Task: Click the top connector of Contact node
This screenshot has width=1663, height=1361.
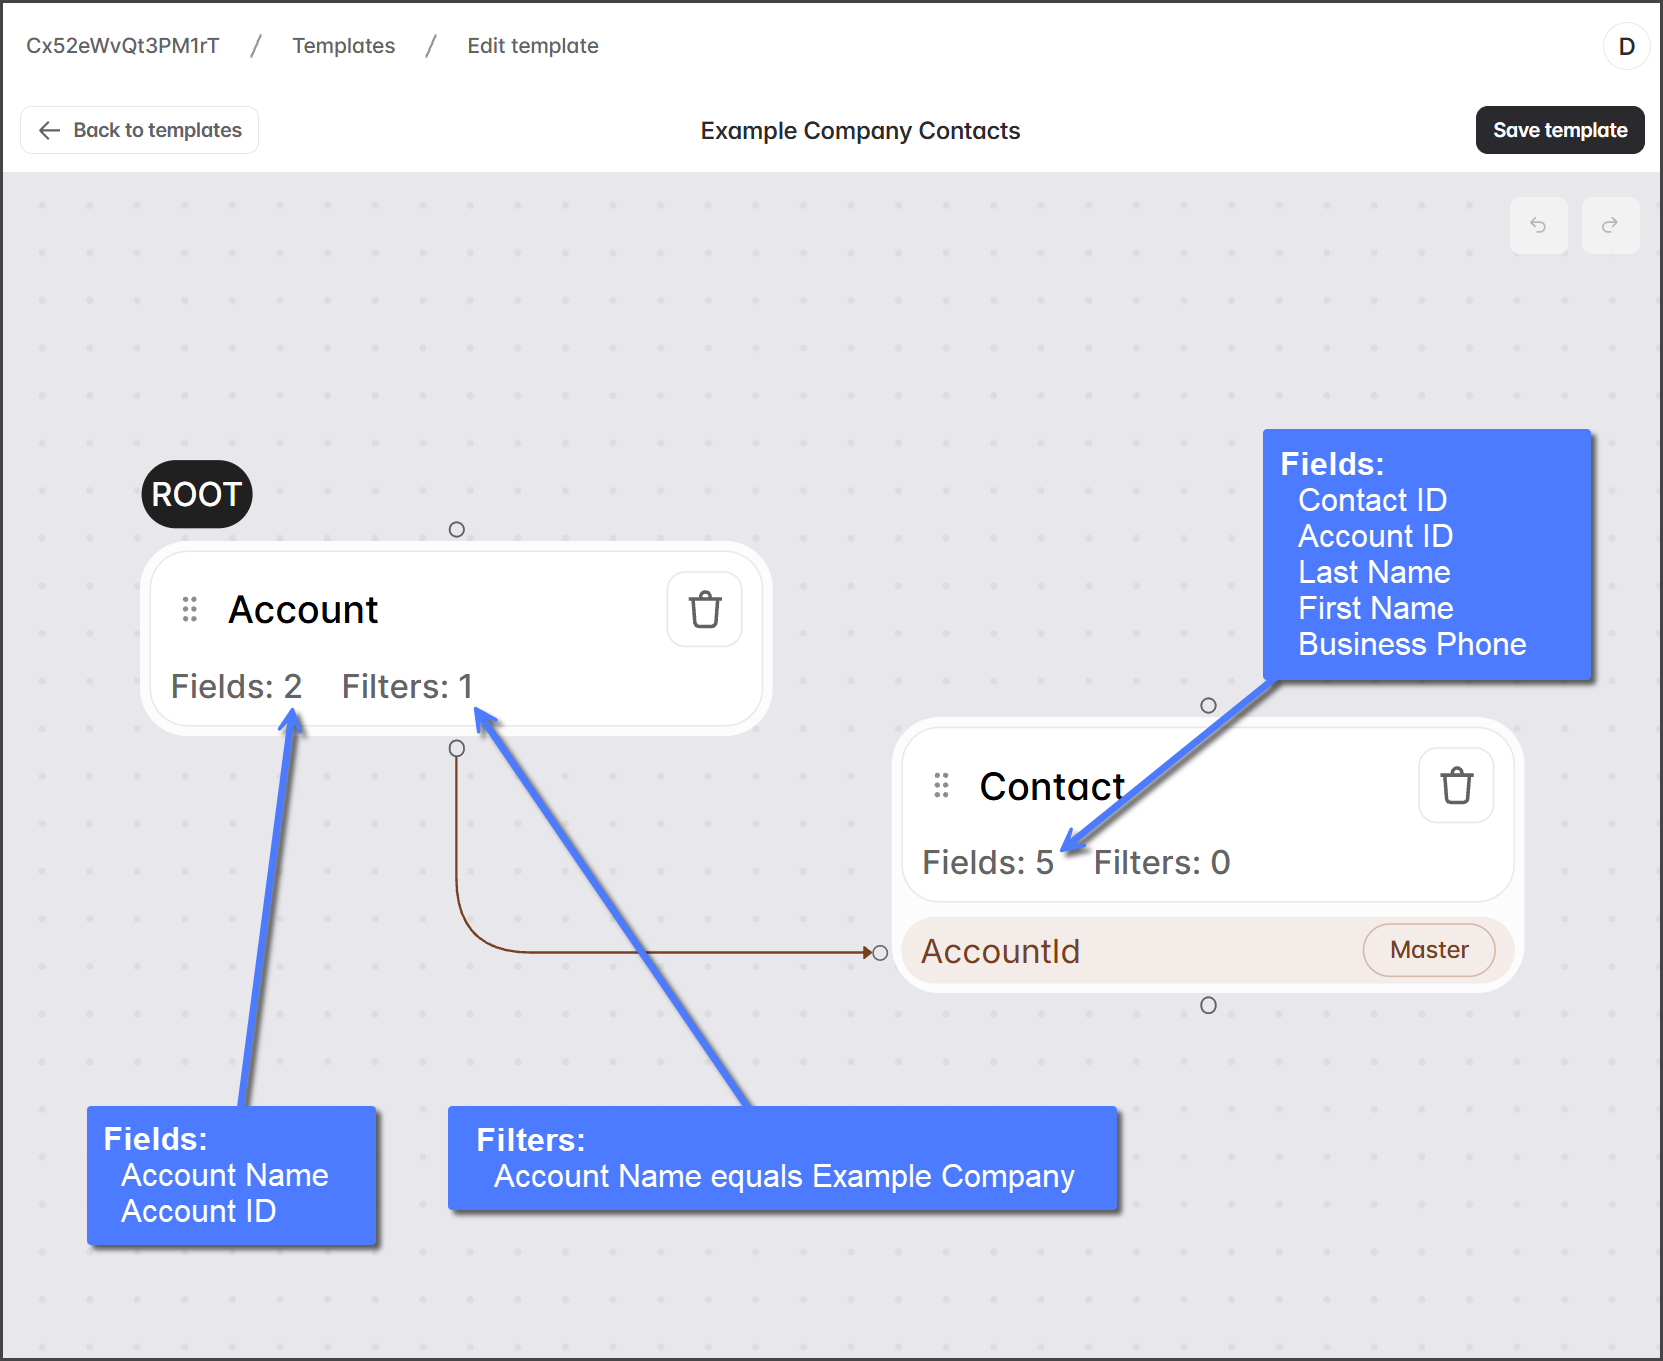Action: 1208,706
